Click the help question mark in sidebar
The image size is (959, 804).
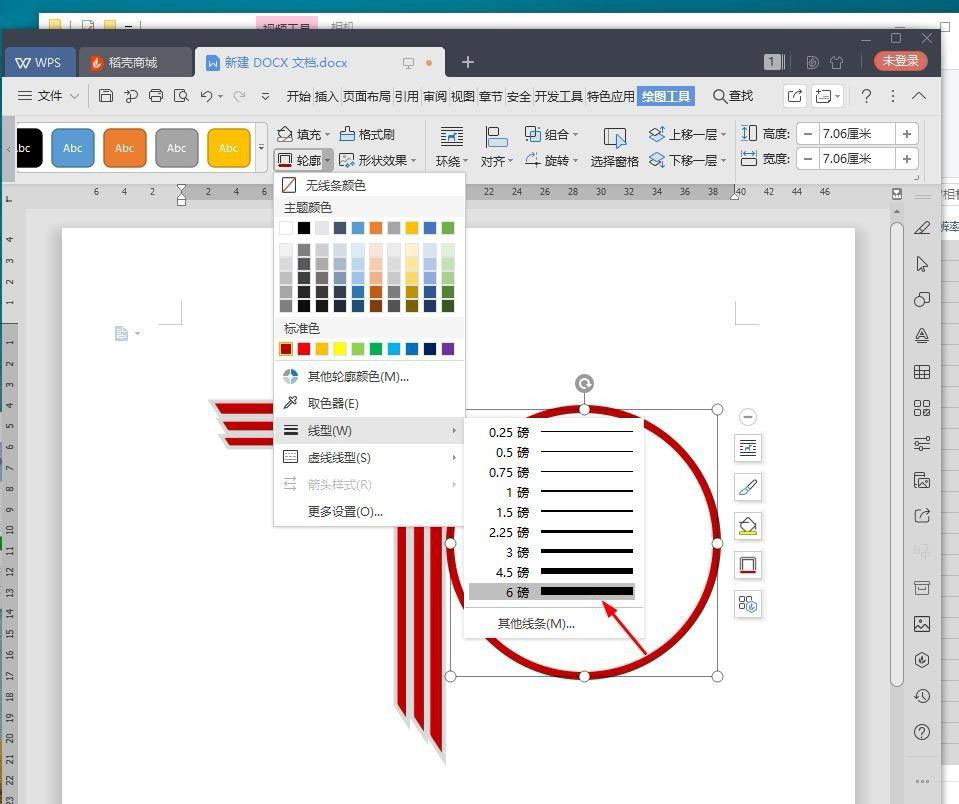922,732
